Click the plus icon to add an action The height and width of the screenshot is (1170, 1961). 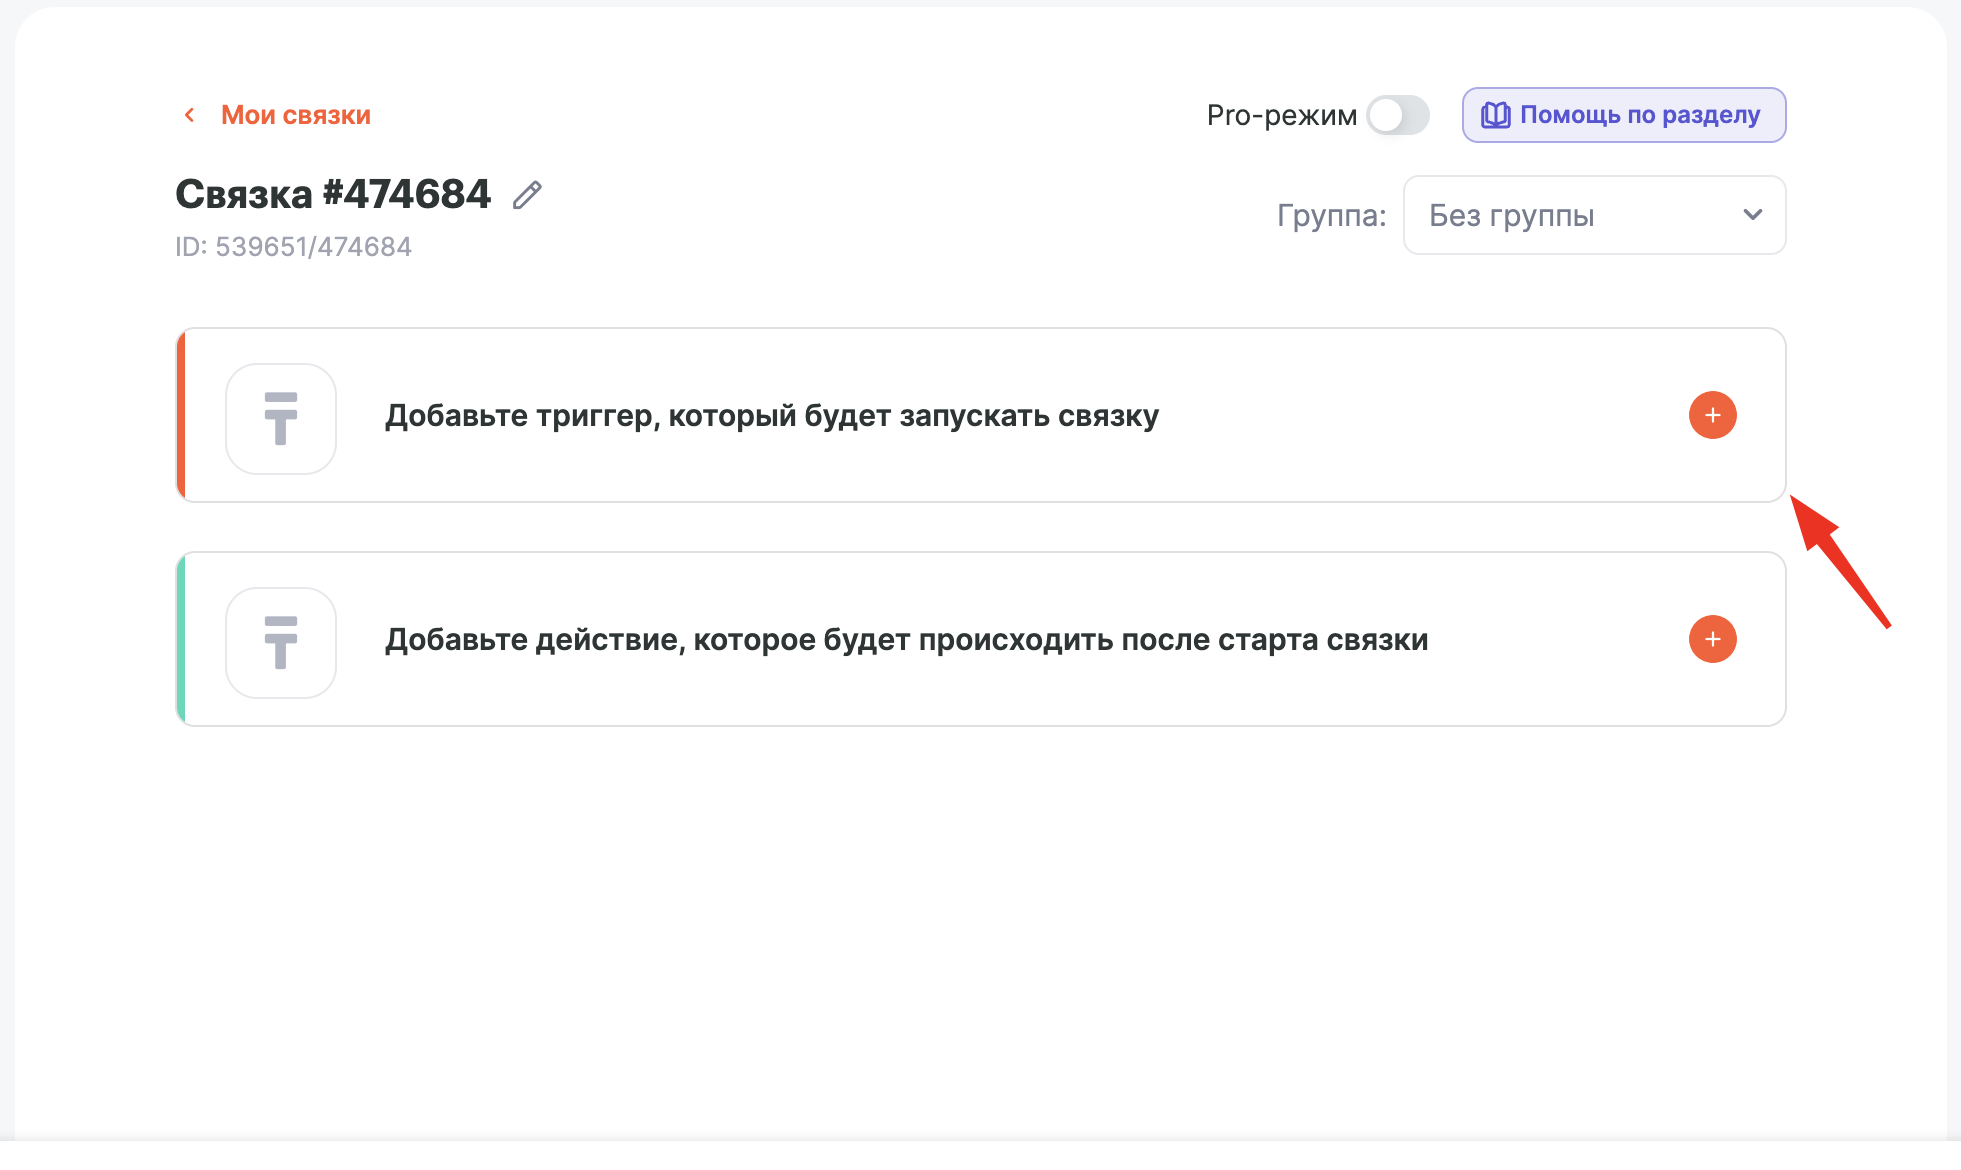click(1712, 639)
